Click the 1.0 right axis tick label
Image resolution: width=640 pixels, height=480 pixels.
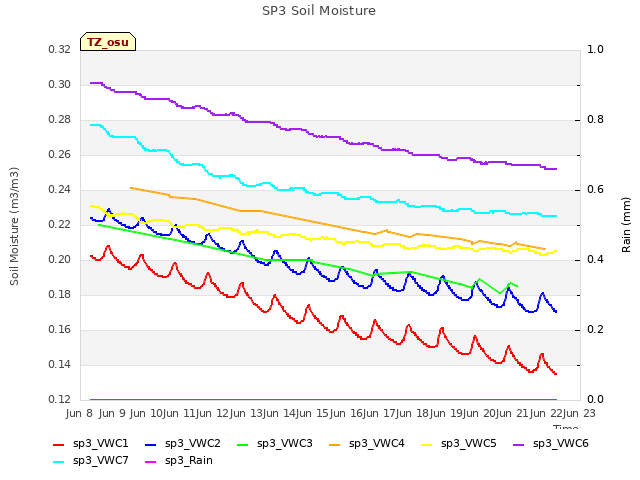(595, 50)
